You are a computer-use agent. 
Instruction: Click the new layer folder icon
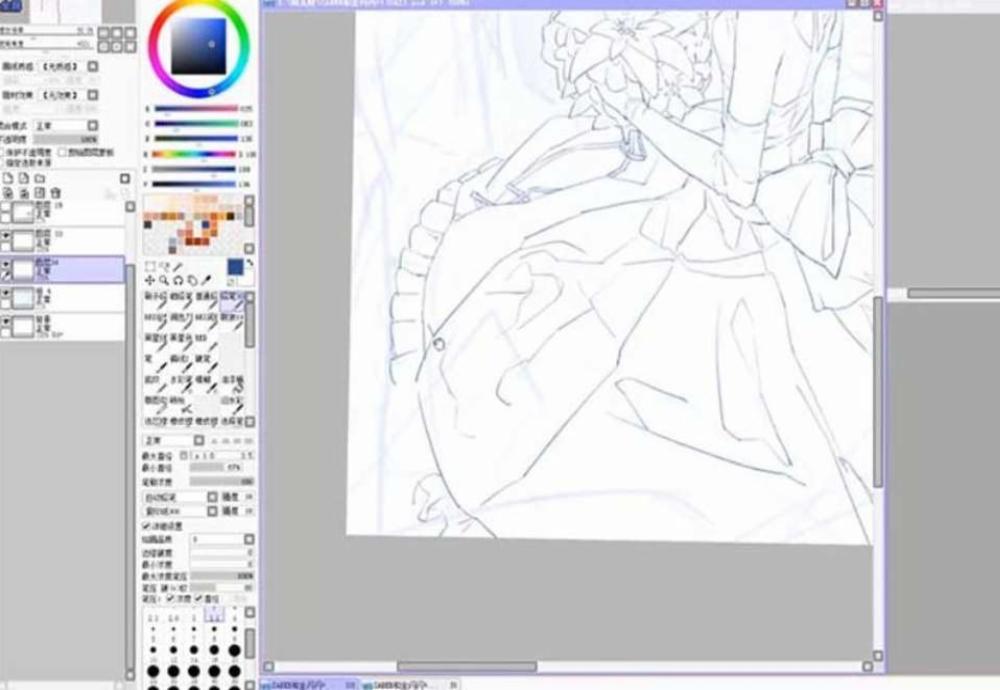click(39, 178)
